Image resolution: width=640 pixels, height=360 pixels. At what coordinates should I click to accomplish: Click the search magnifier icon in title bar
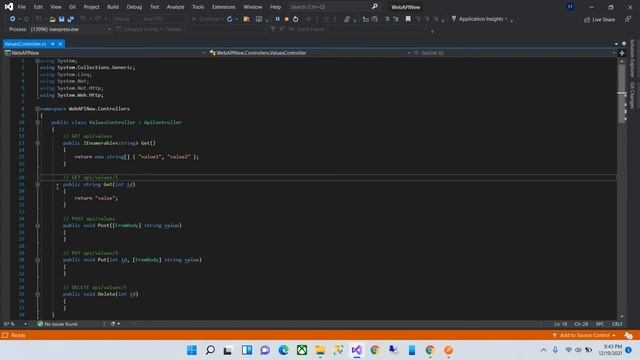pyautogui.click(x=375, y=7)
